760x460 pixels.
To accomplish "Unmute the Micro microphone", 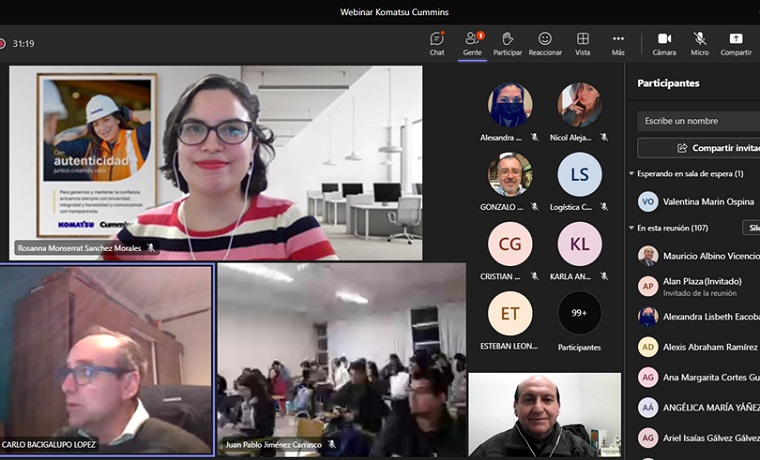I will point(699,44).
